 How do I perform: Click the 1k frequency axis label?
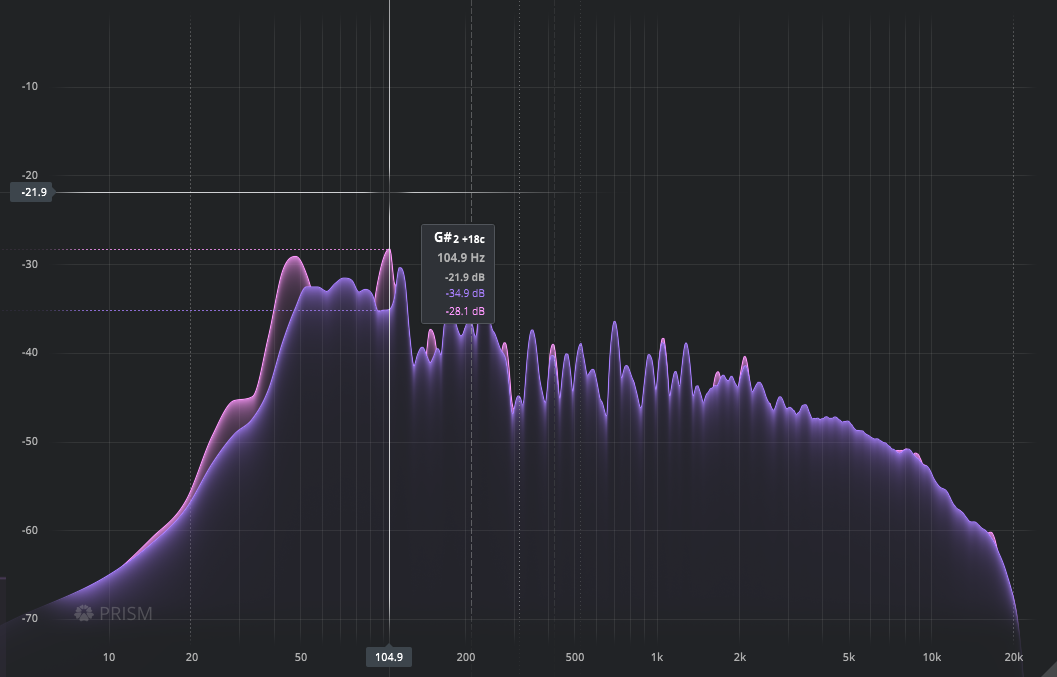point(657,657)
